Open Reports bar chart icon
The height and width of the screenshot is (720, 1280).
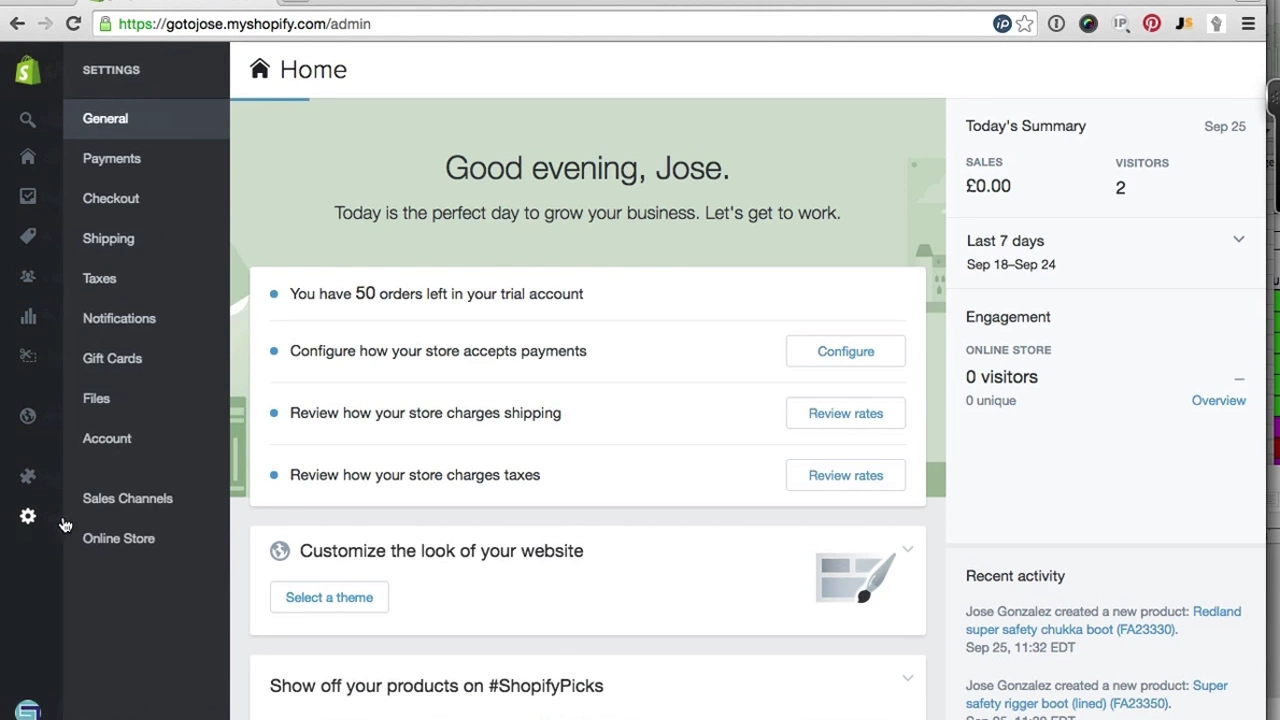tap(28, 317)
